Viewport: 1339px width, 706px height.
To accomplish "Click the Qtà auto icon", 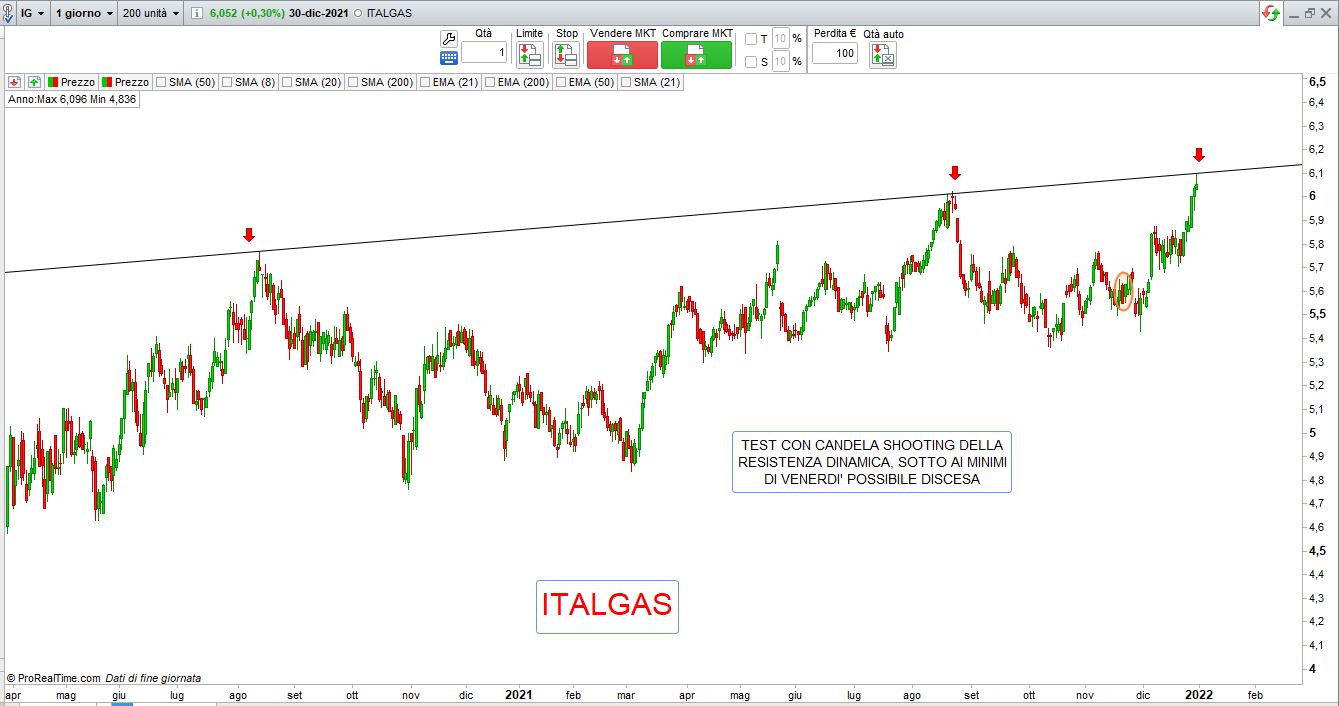I will click(x=883, y=55).
